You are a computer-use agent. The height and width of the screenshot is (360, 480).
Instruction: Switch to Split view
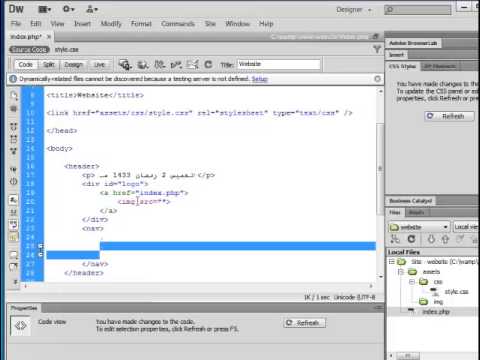[x=49, y=64]
